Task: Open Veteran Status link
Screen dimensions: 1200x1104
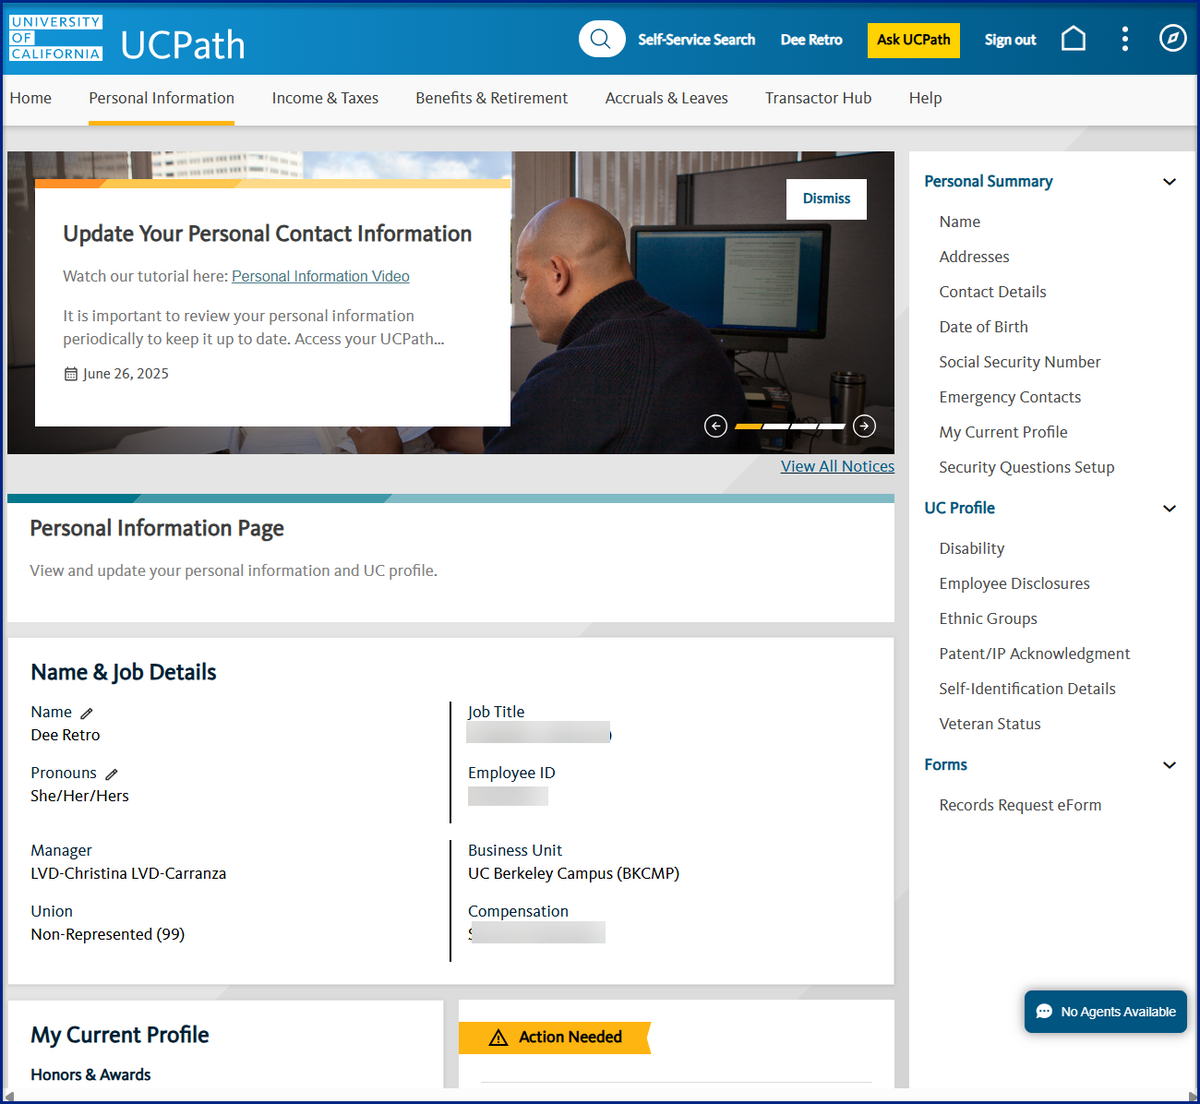Action: (990, 724)
